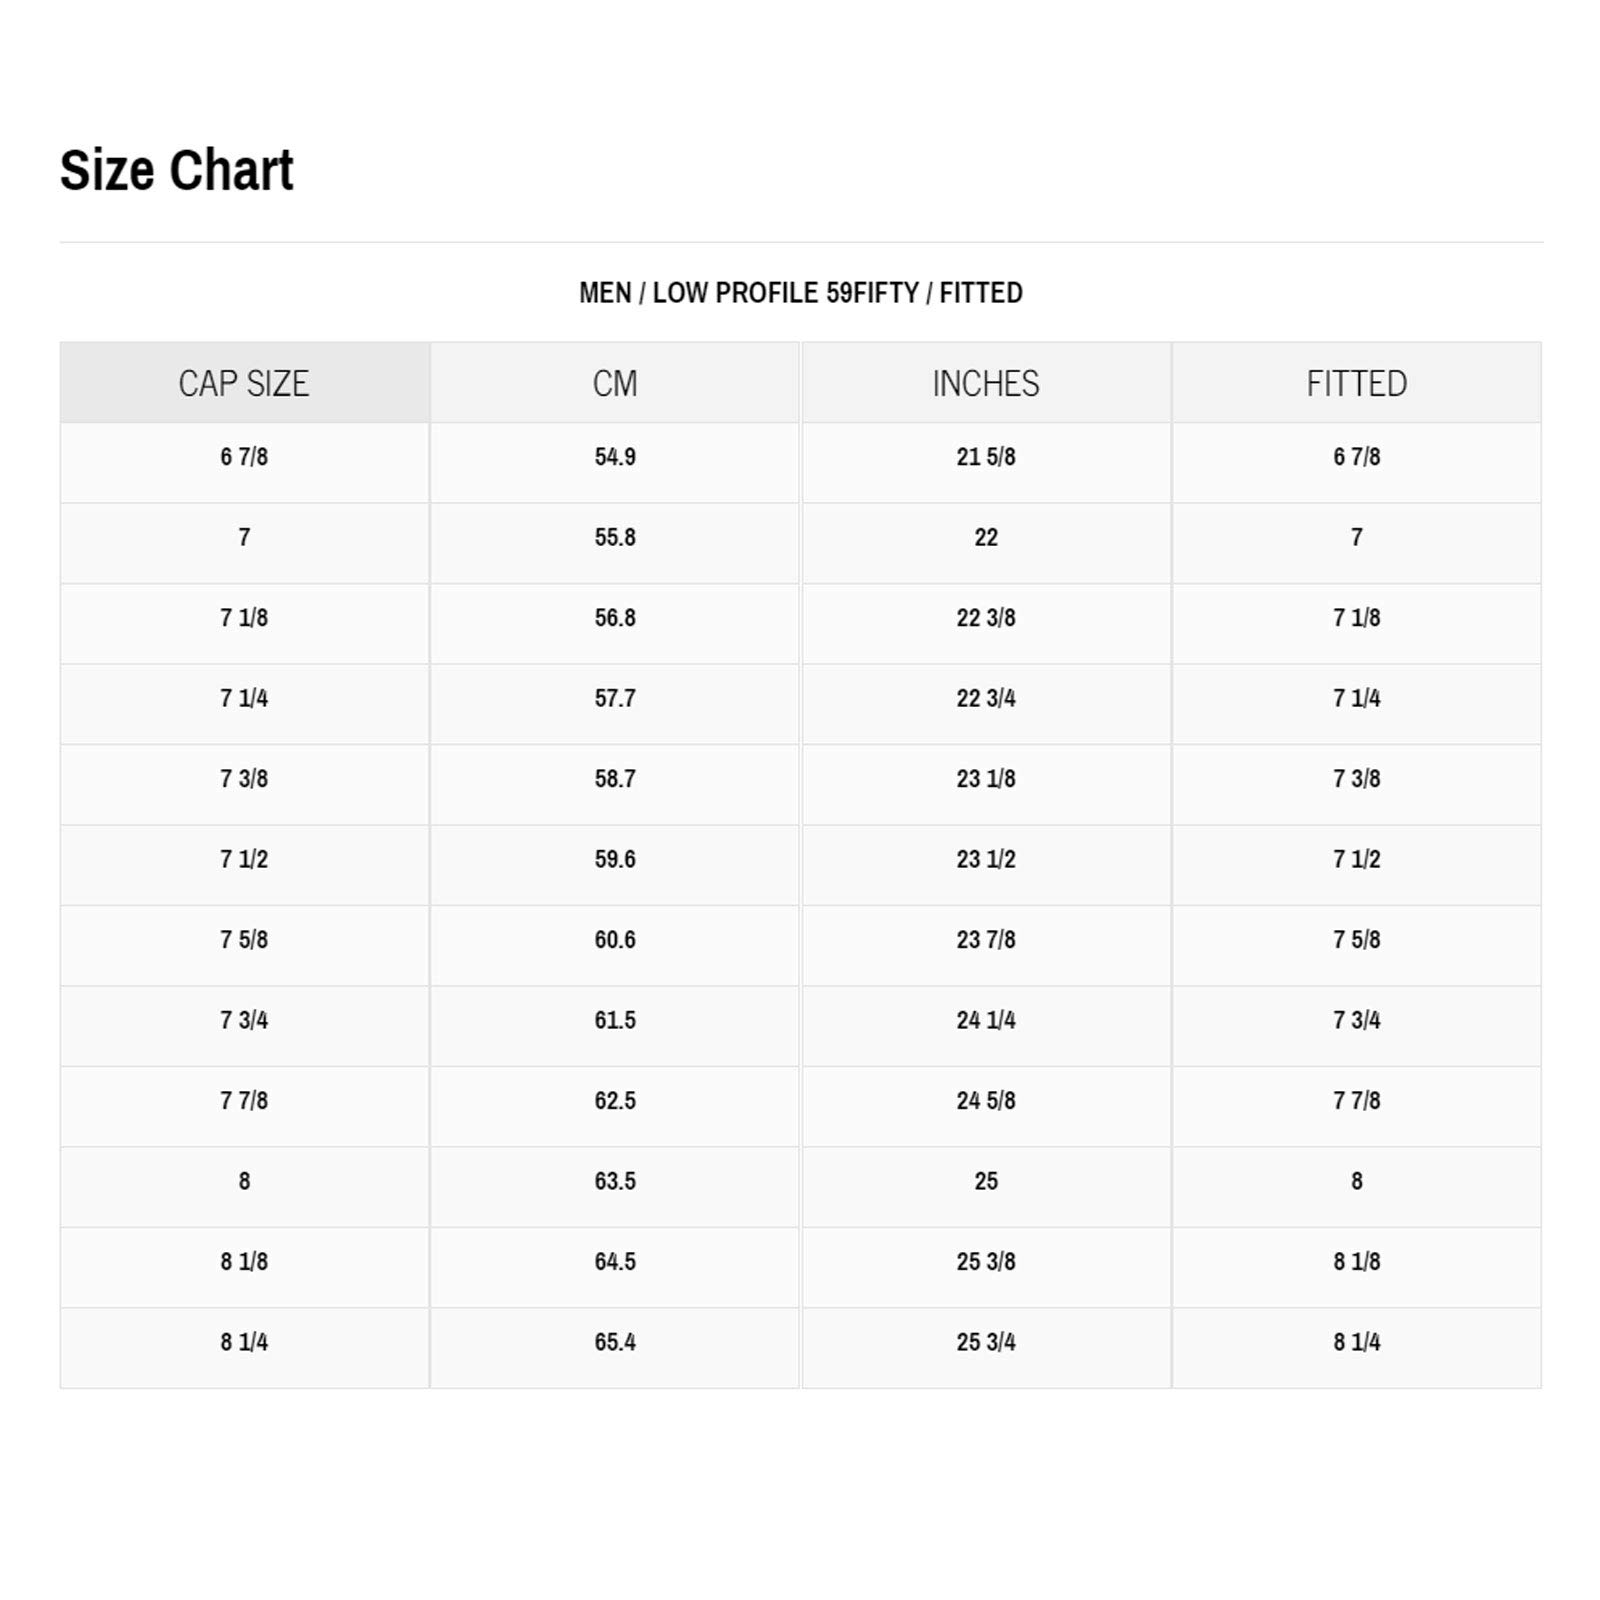Click the INCHES column header
1600x1600 pixels.
coord(986,383)
